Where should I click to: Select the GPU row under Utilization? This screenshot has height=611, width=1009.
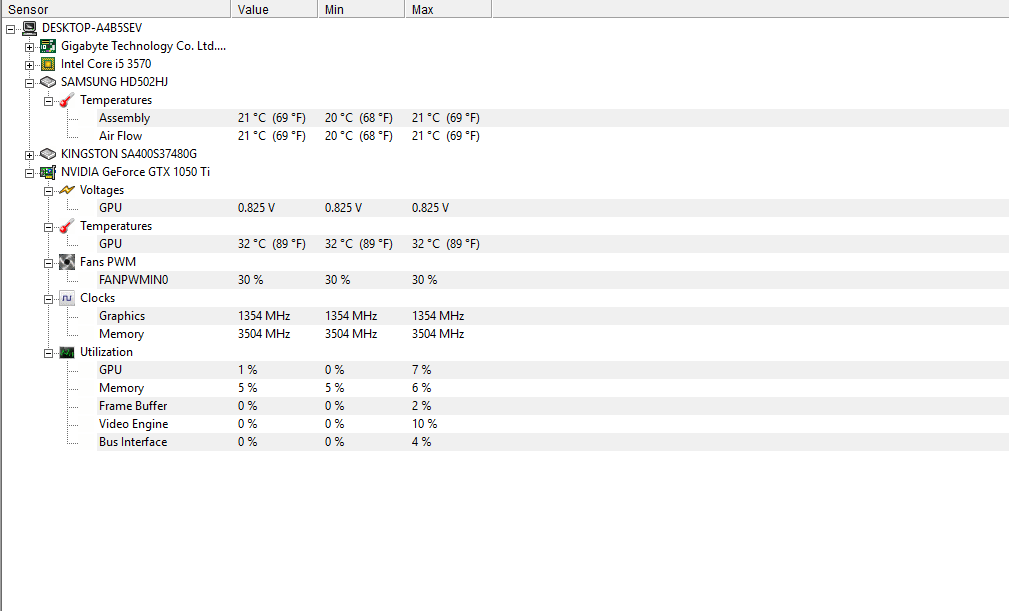(553, 370)
